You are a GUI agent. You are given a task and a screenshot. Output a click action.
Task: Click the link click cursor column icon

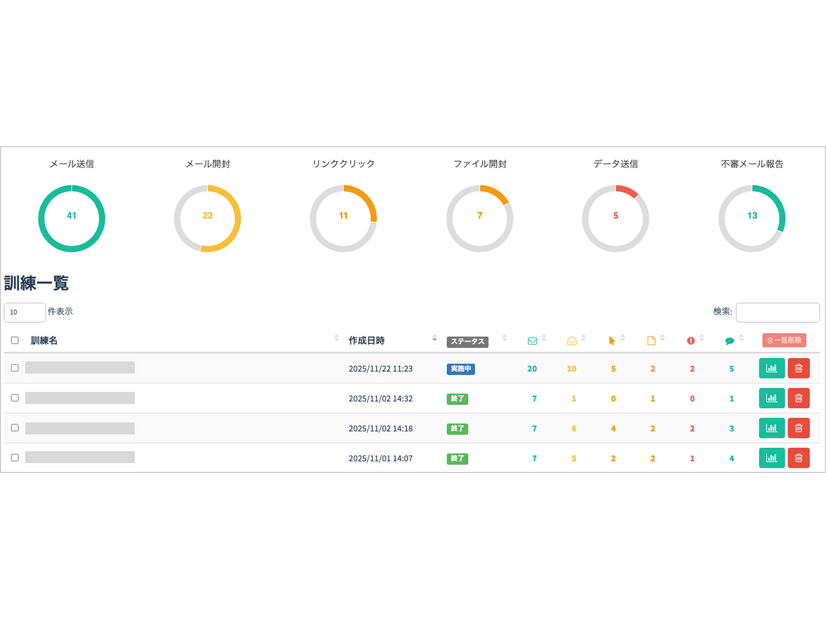coord(612,341)
